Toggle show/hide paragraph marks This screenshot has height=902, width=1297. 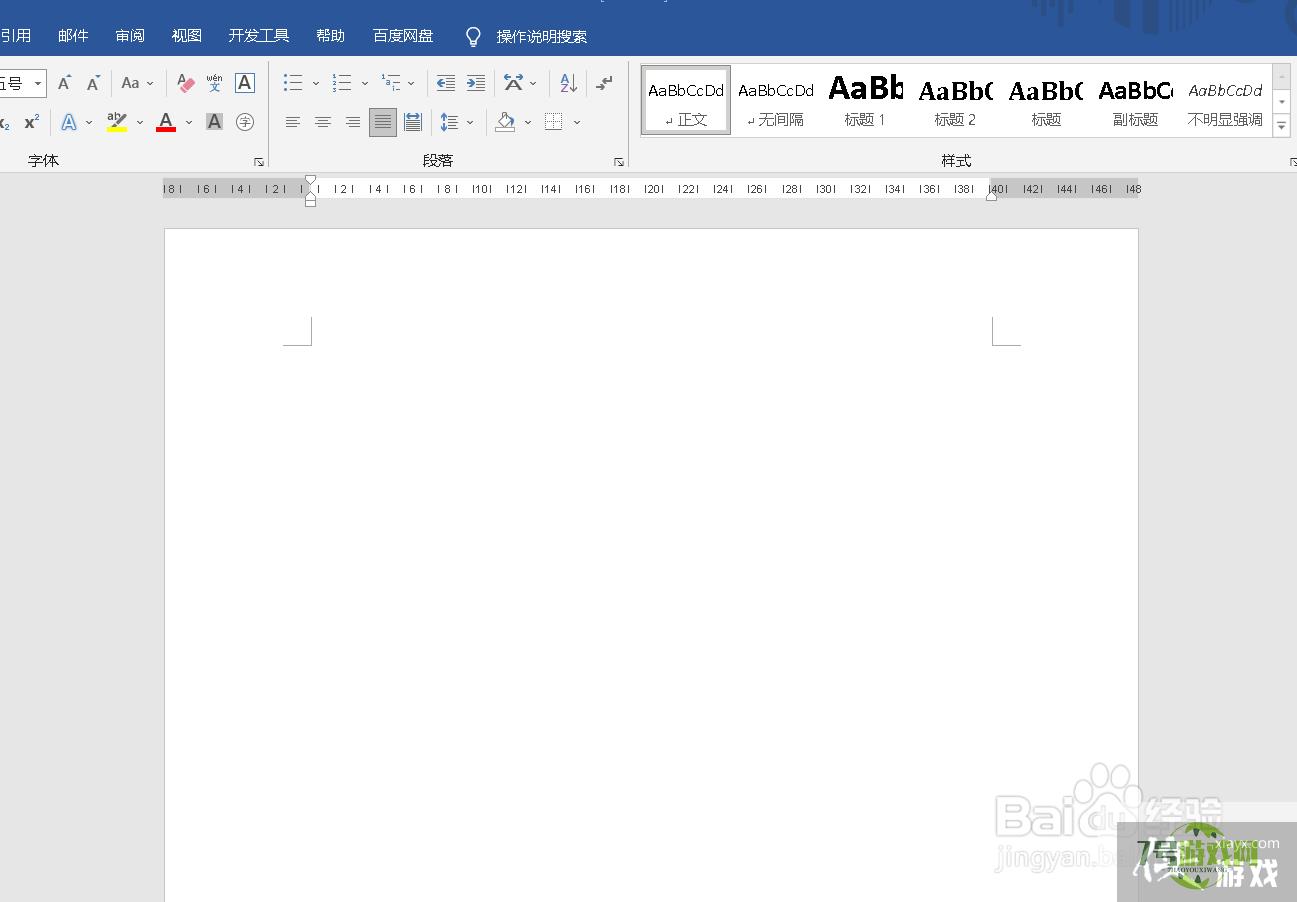pyautogui.click(x=604, y=83)
